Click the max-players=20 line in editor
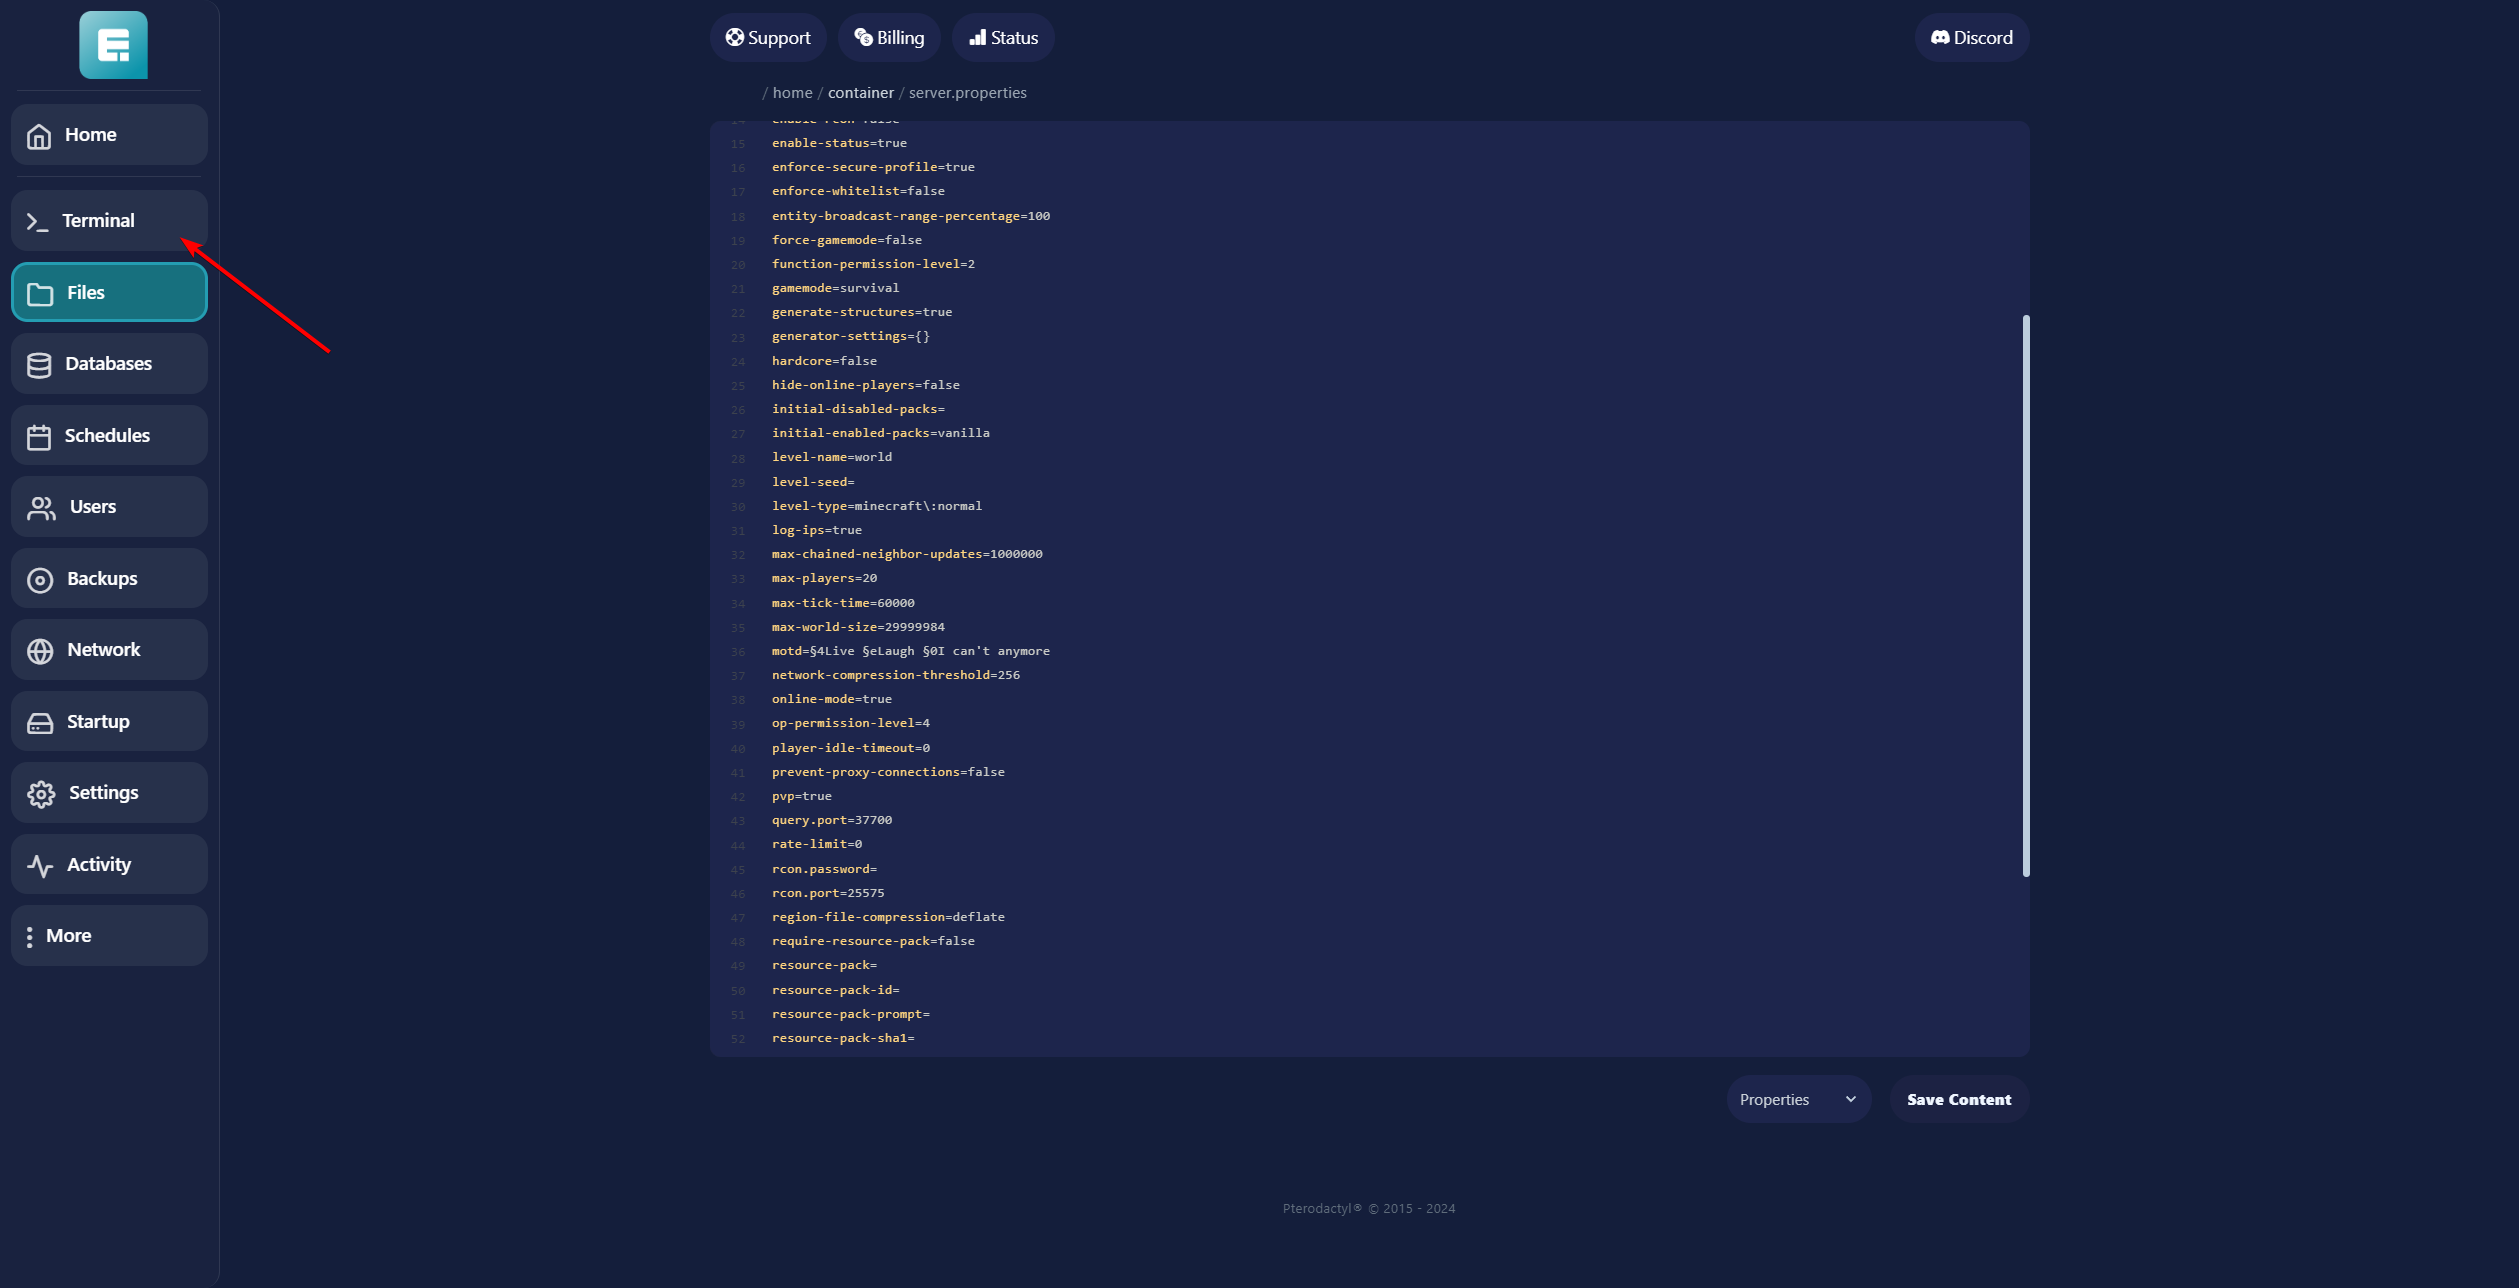Image resolution: width=2519 pixels, height=1288 pixels. coord(824,578)
